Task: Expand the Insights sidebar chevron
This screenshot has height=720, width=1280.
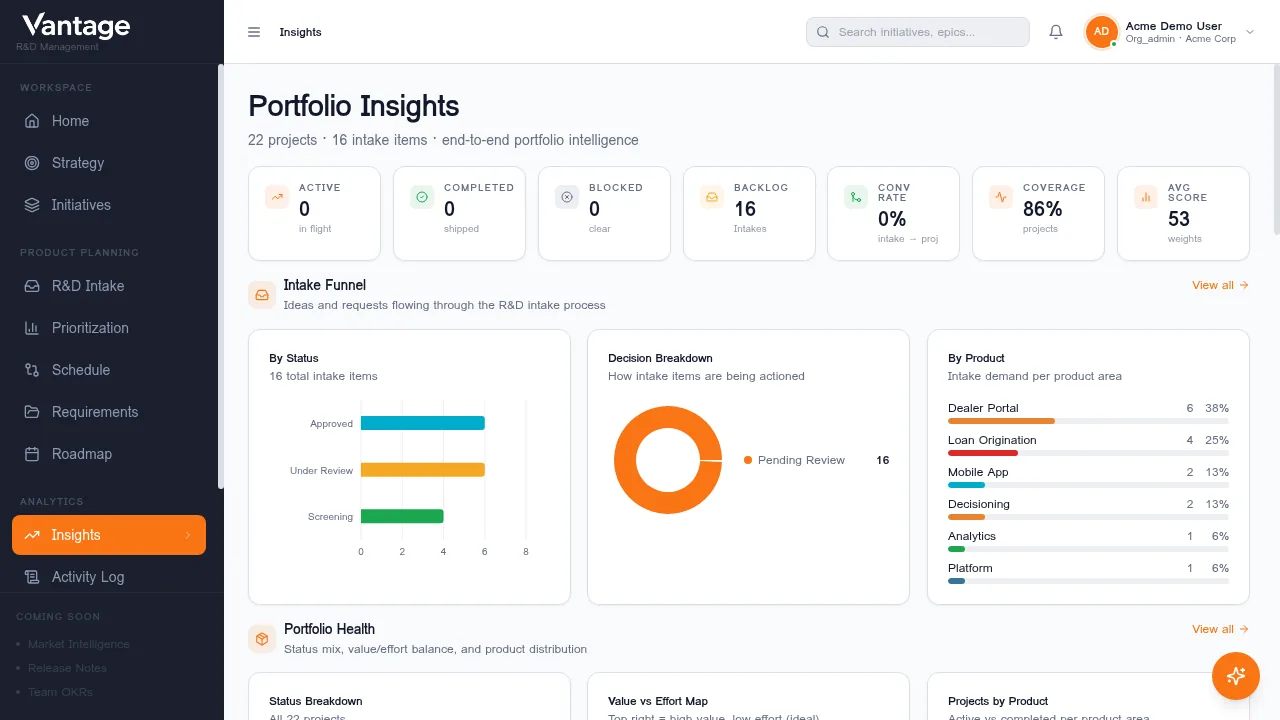Action: click(x=187, y=535)
